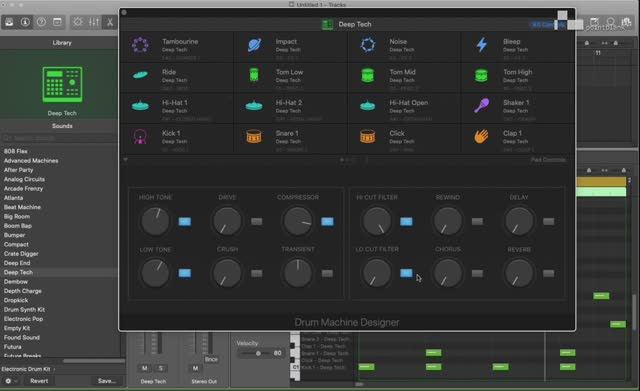Select the Clap 1 hand icon

482,136
